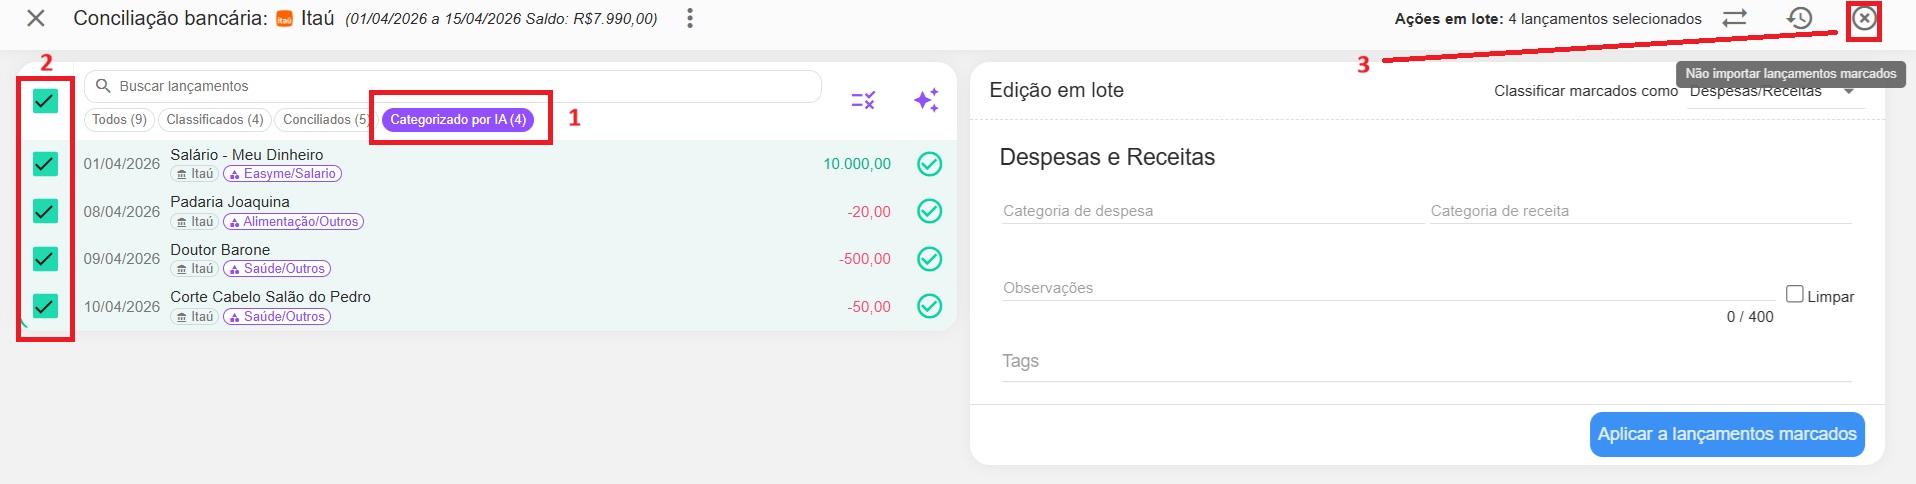Click the history clock batch action icon
1916x484 pixels.
[x=1799, y=18]
